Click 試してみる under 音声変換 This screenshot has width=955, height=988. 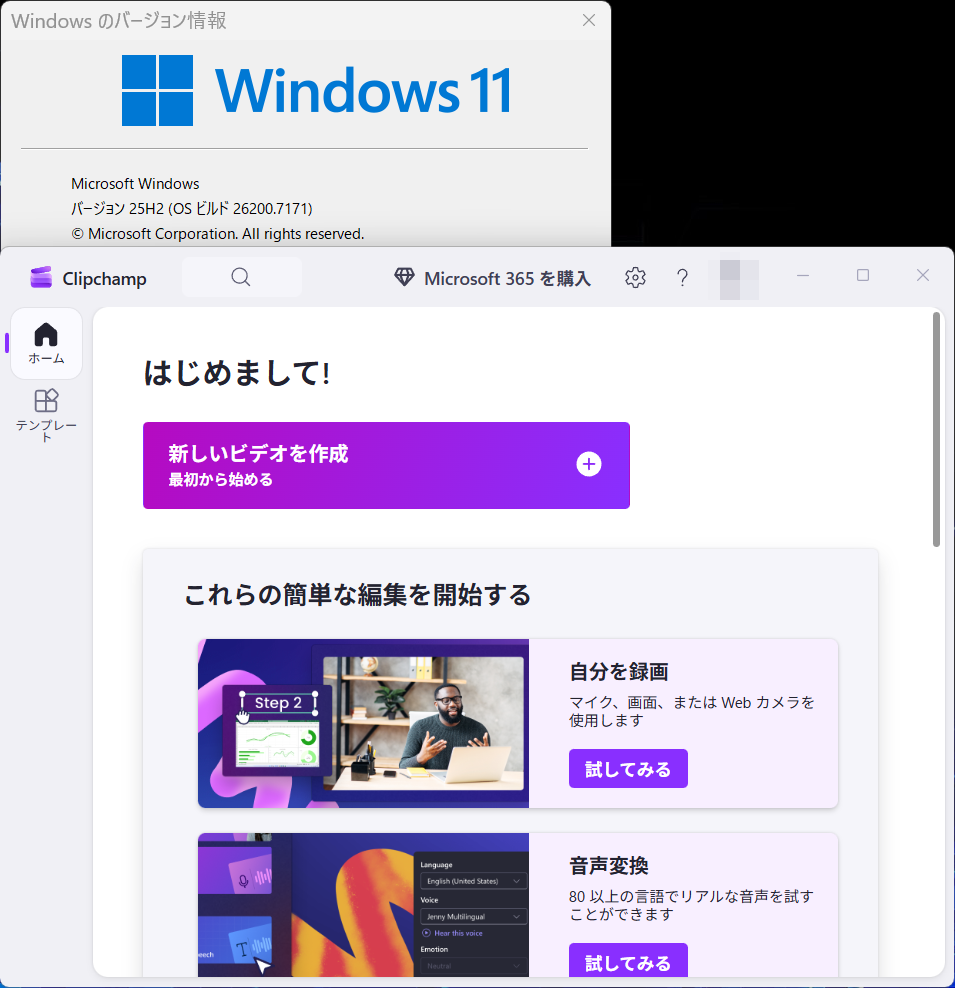[x=628, y=961]
